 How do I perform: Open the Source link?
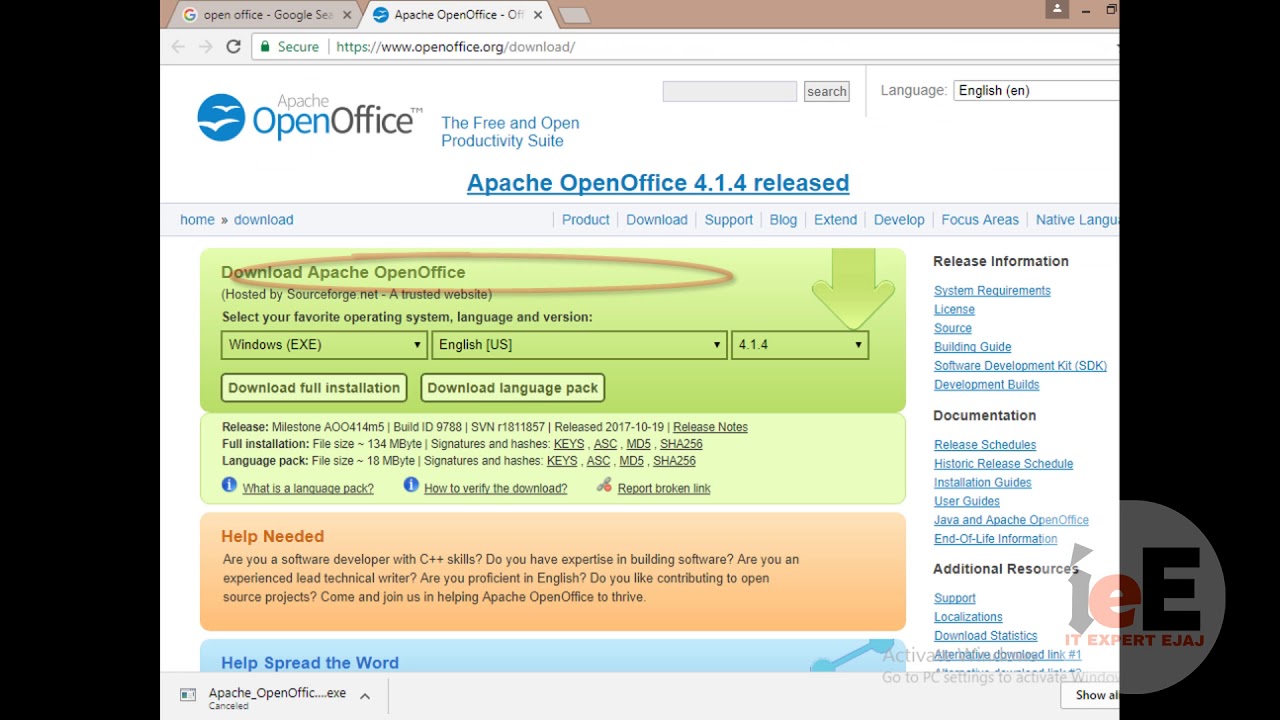pos(953,328)
